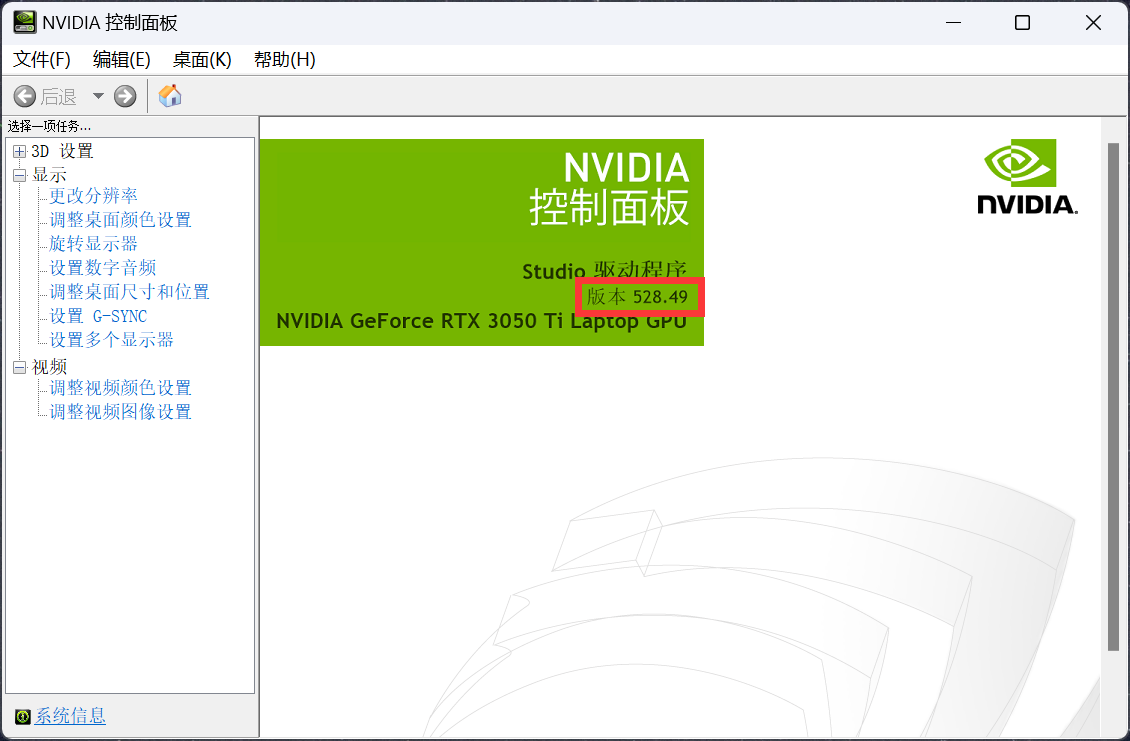The image size is (1130, 741).
Task: Open the 编辑(E) menu
Action: (122, 60)
